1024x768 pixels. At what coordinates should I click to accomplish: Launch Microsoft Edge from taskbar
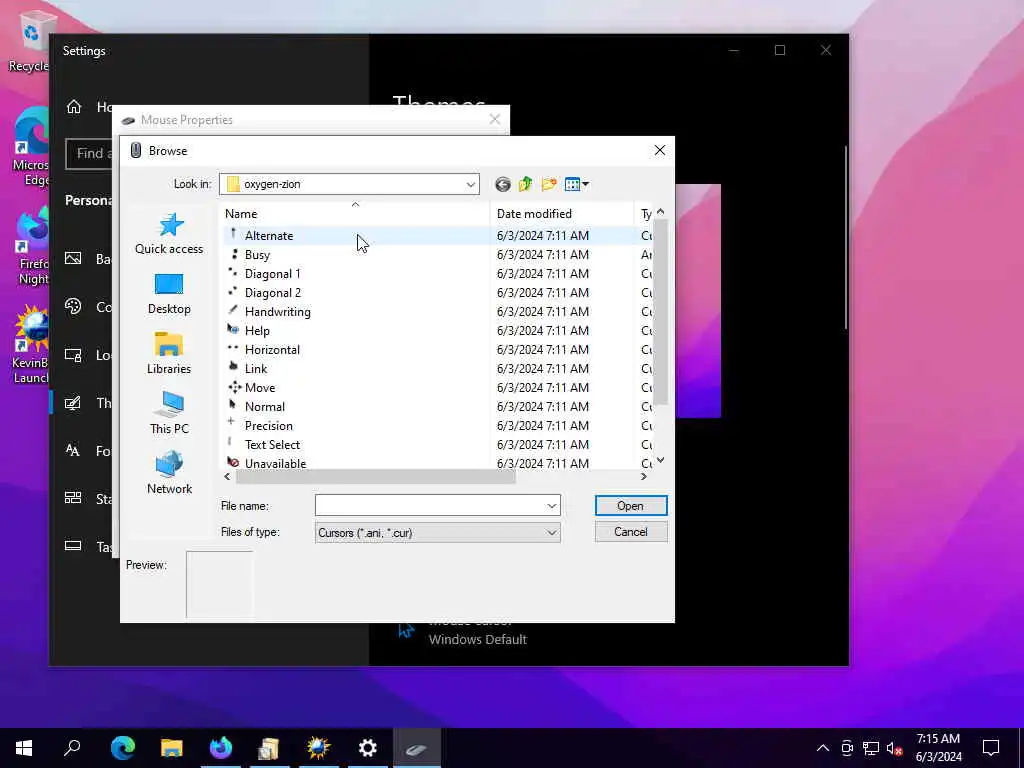coord(123,748)
